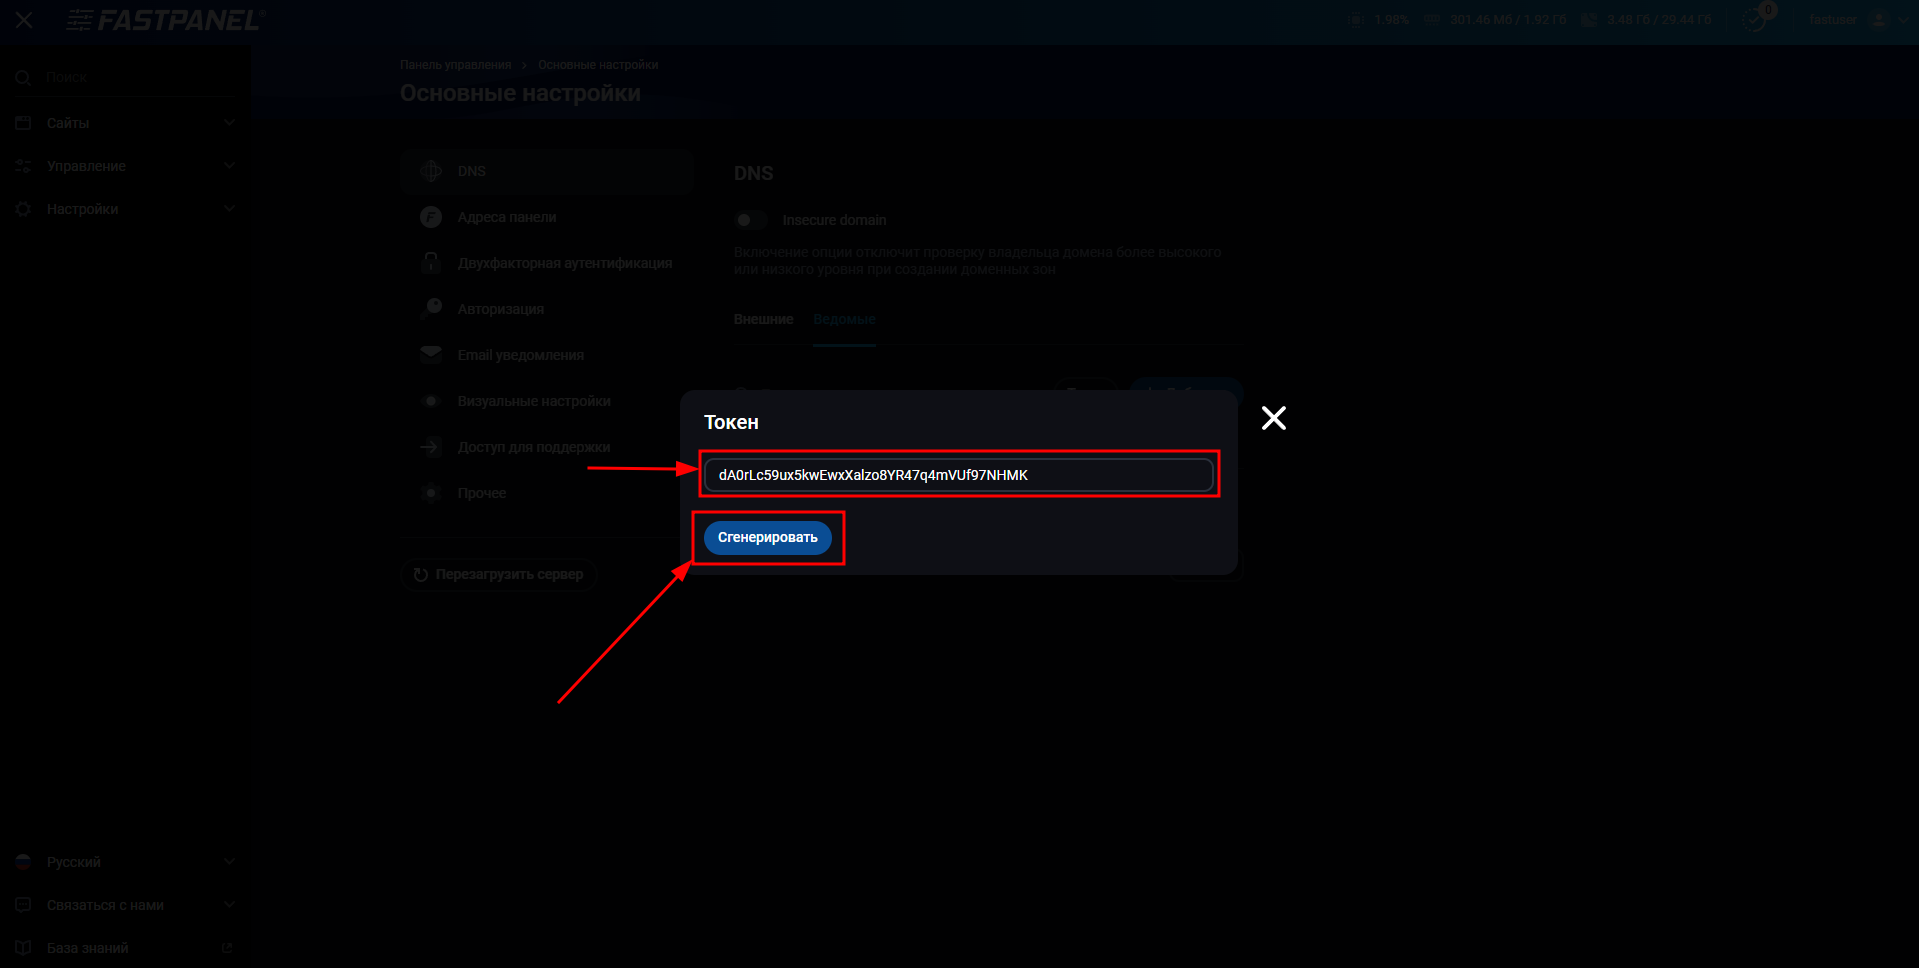Close the Токен dialog with the X
This screenshot has width=1919, height=968.
pyautogui.click(x=1273, y=418)
